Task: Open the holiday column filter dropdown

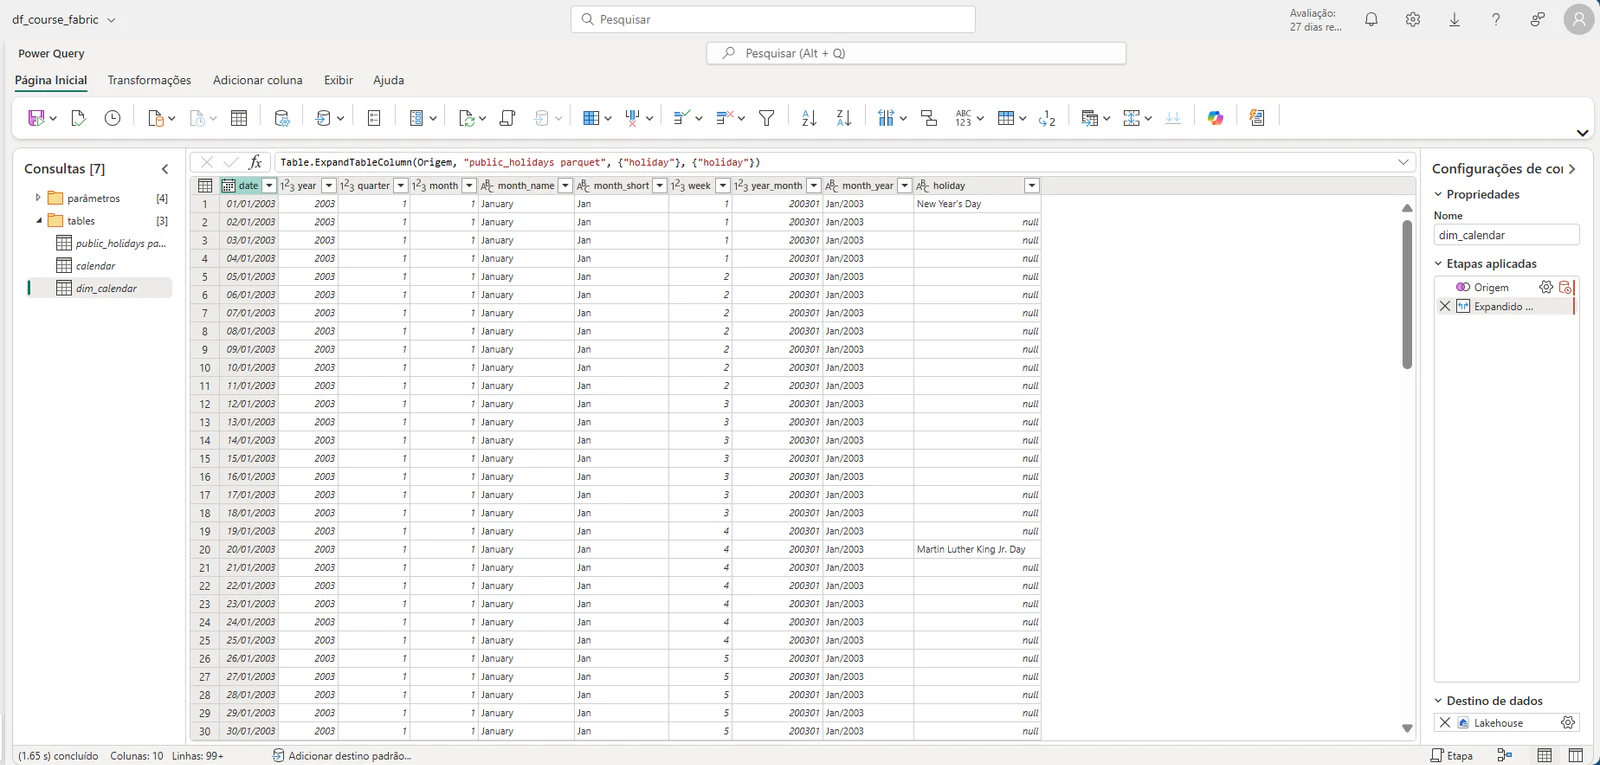Action: 1032,185
